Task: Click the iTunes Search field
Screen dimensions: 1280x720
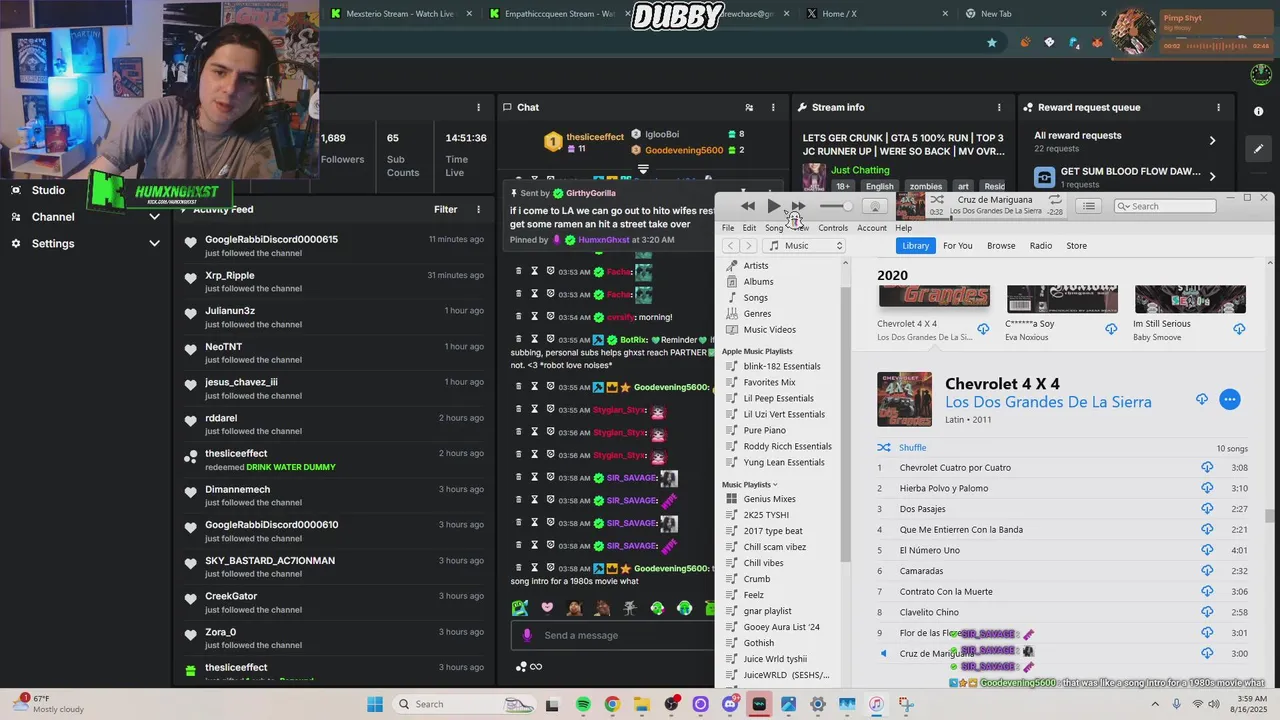Action: (x=1165, y=206)
